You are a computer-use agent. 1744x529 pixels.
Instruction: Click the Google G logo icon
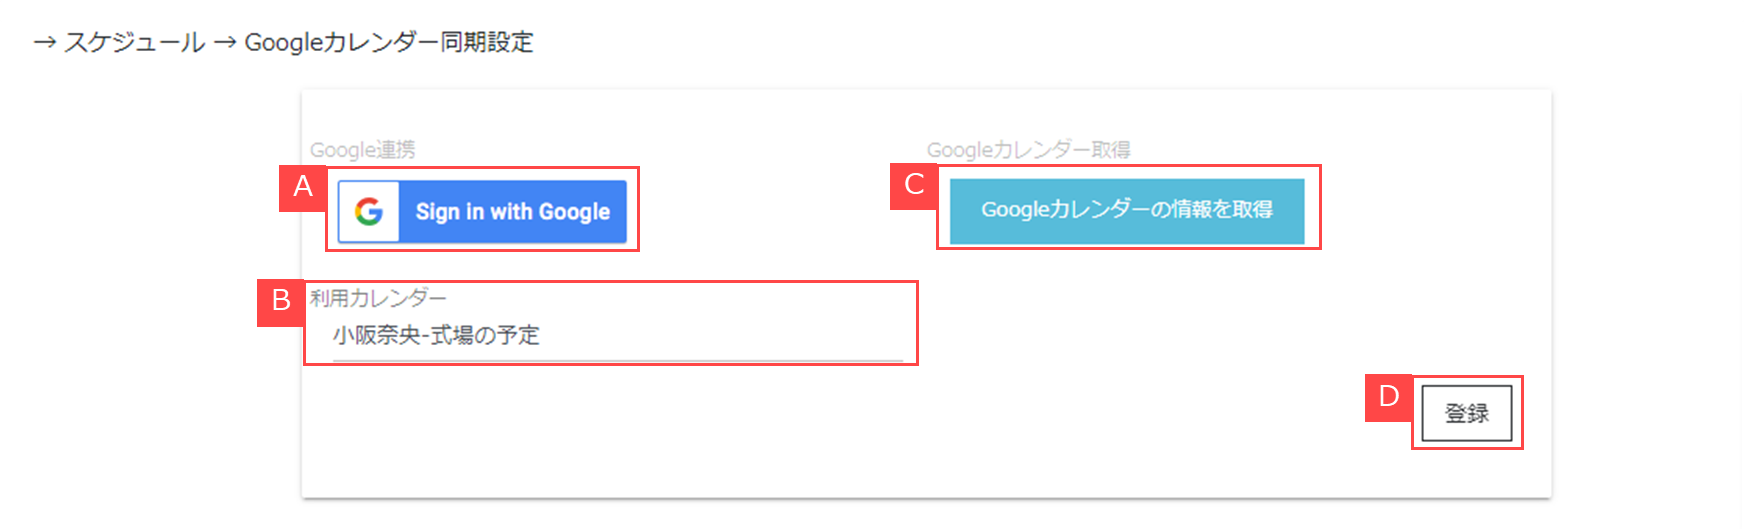[x=369, y=212]
